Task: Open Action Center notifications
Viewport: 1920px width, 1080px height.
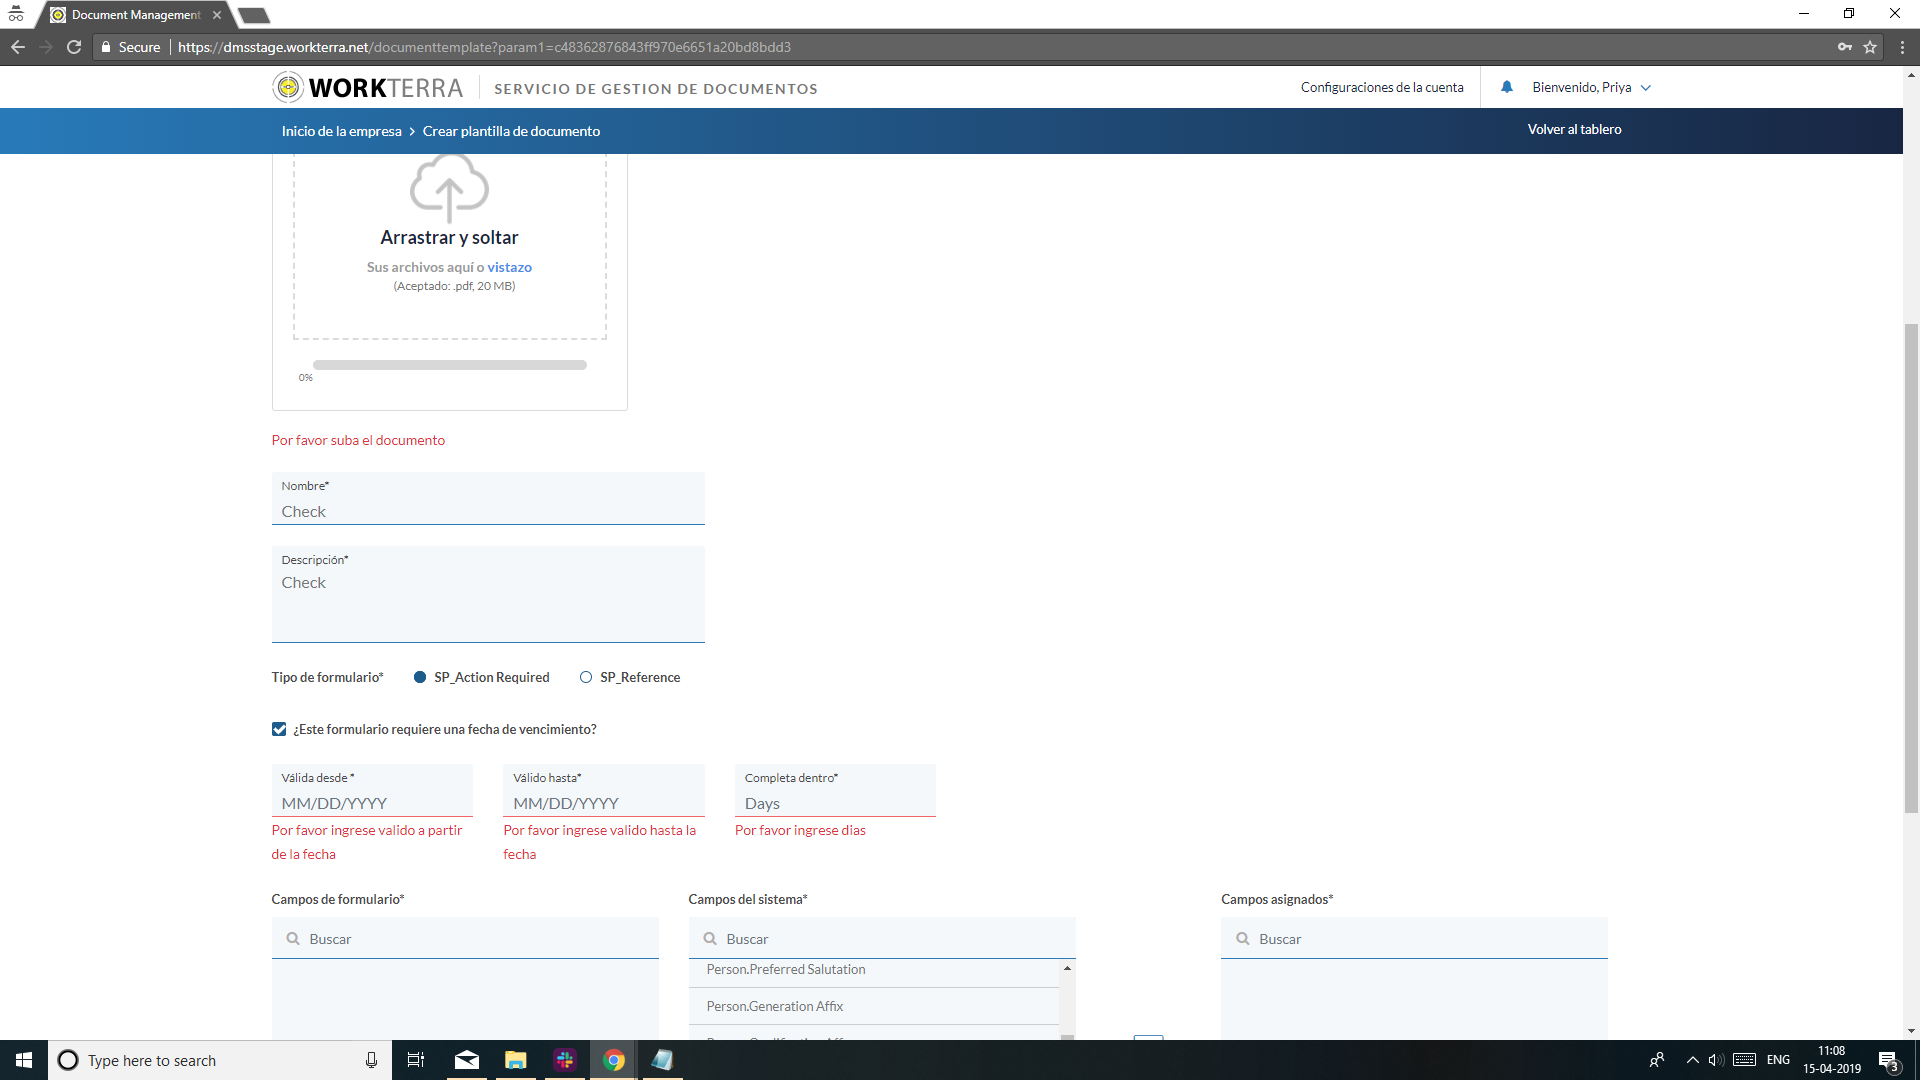Action: [1888, 1060]
